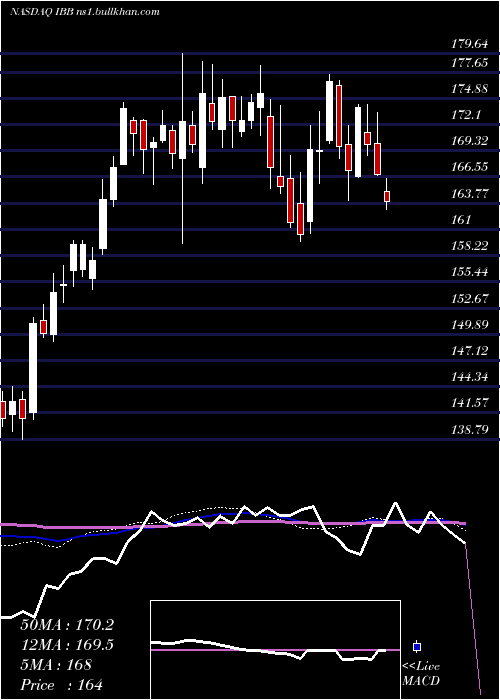The width and height of the screenshot is (500, 700).
Task: Click the 179.64 price axis label
Action: [x=470, y=44]
